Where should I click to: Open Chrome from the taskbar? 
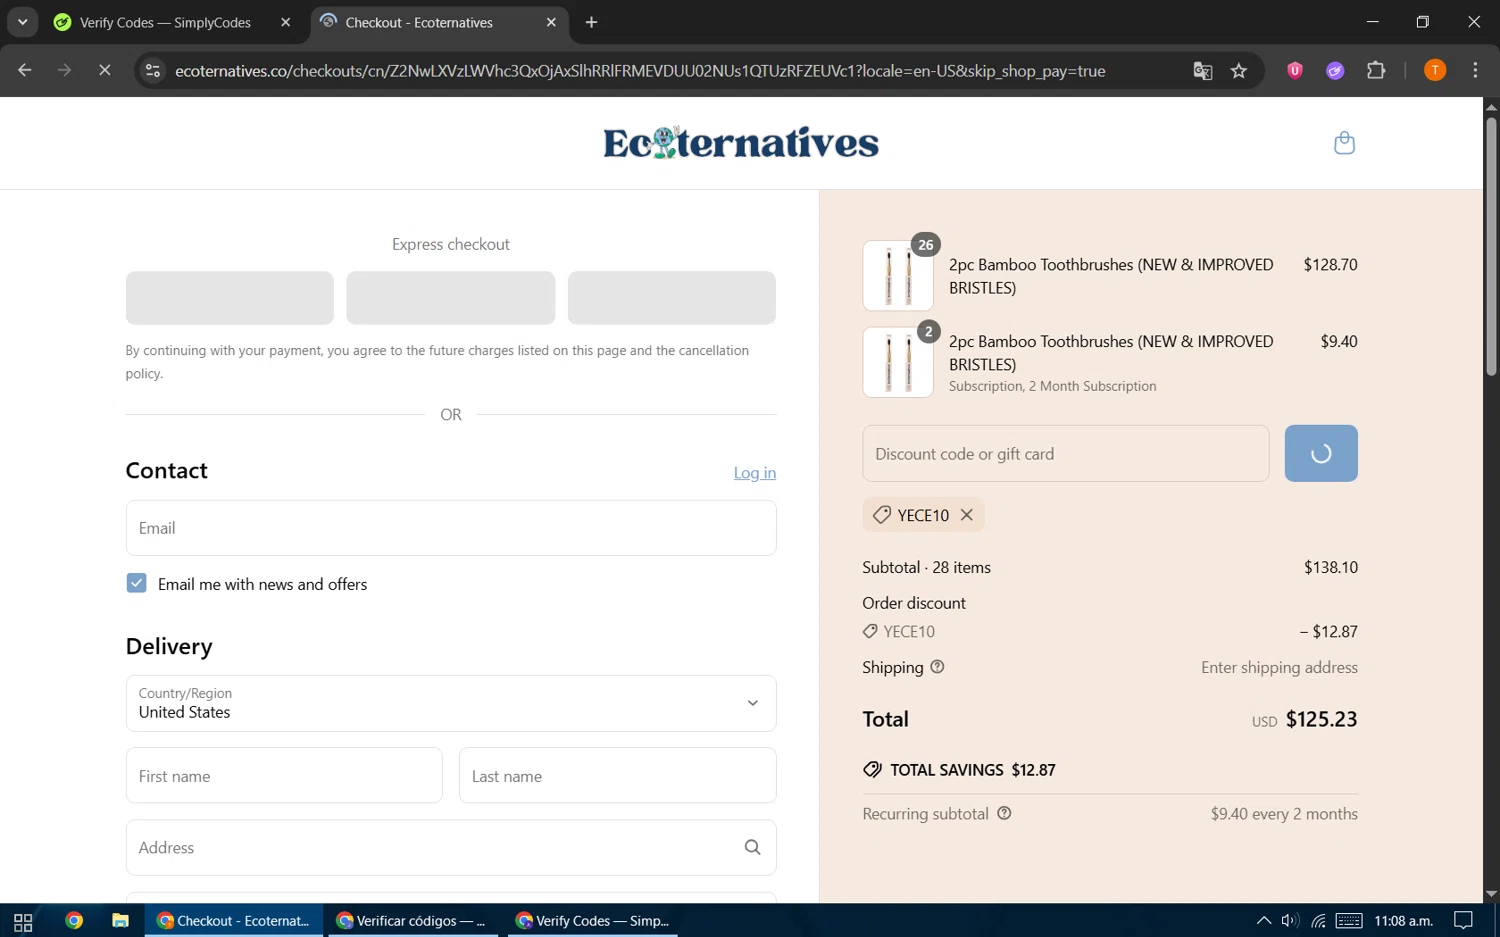[74, 921]
